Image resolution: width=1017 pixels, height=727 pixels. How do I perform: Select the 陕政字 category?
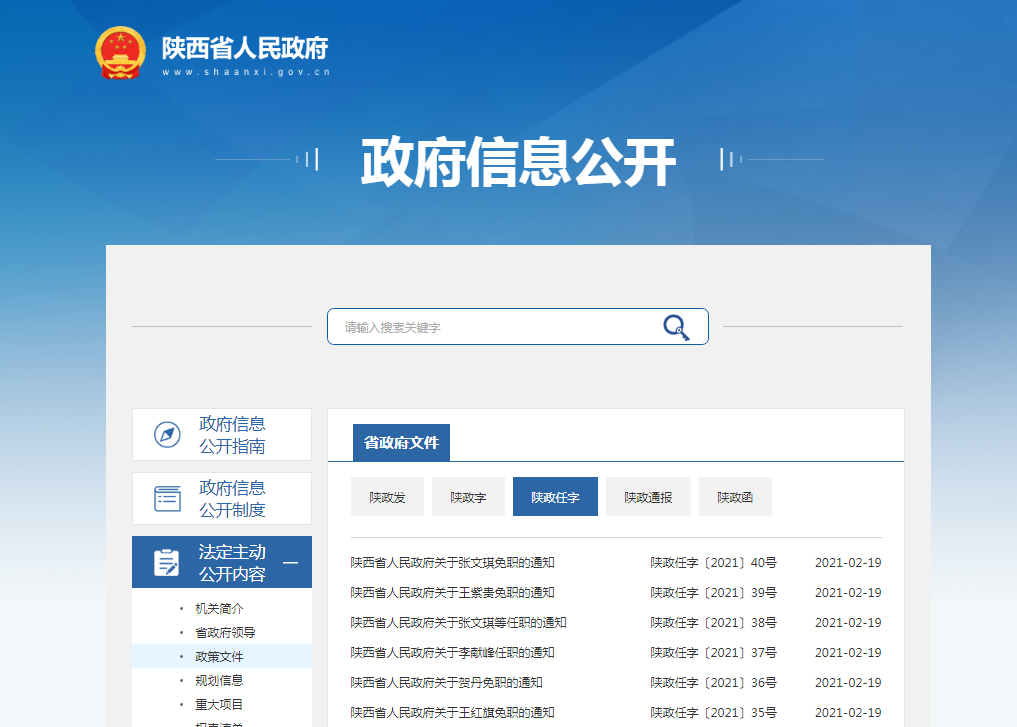click(x=467, y=496)
